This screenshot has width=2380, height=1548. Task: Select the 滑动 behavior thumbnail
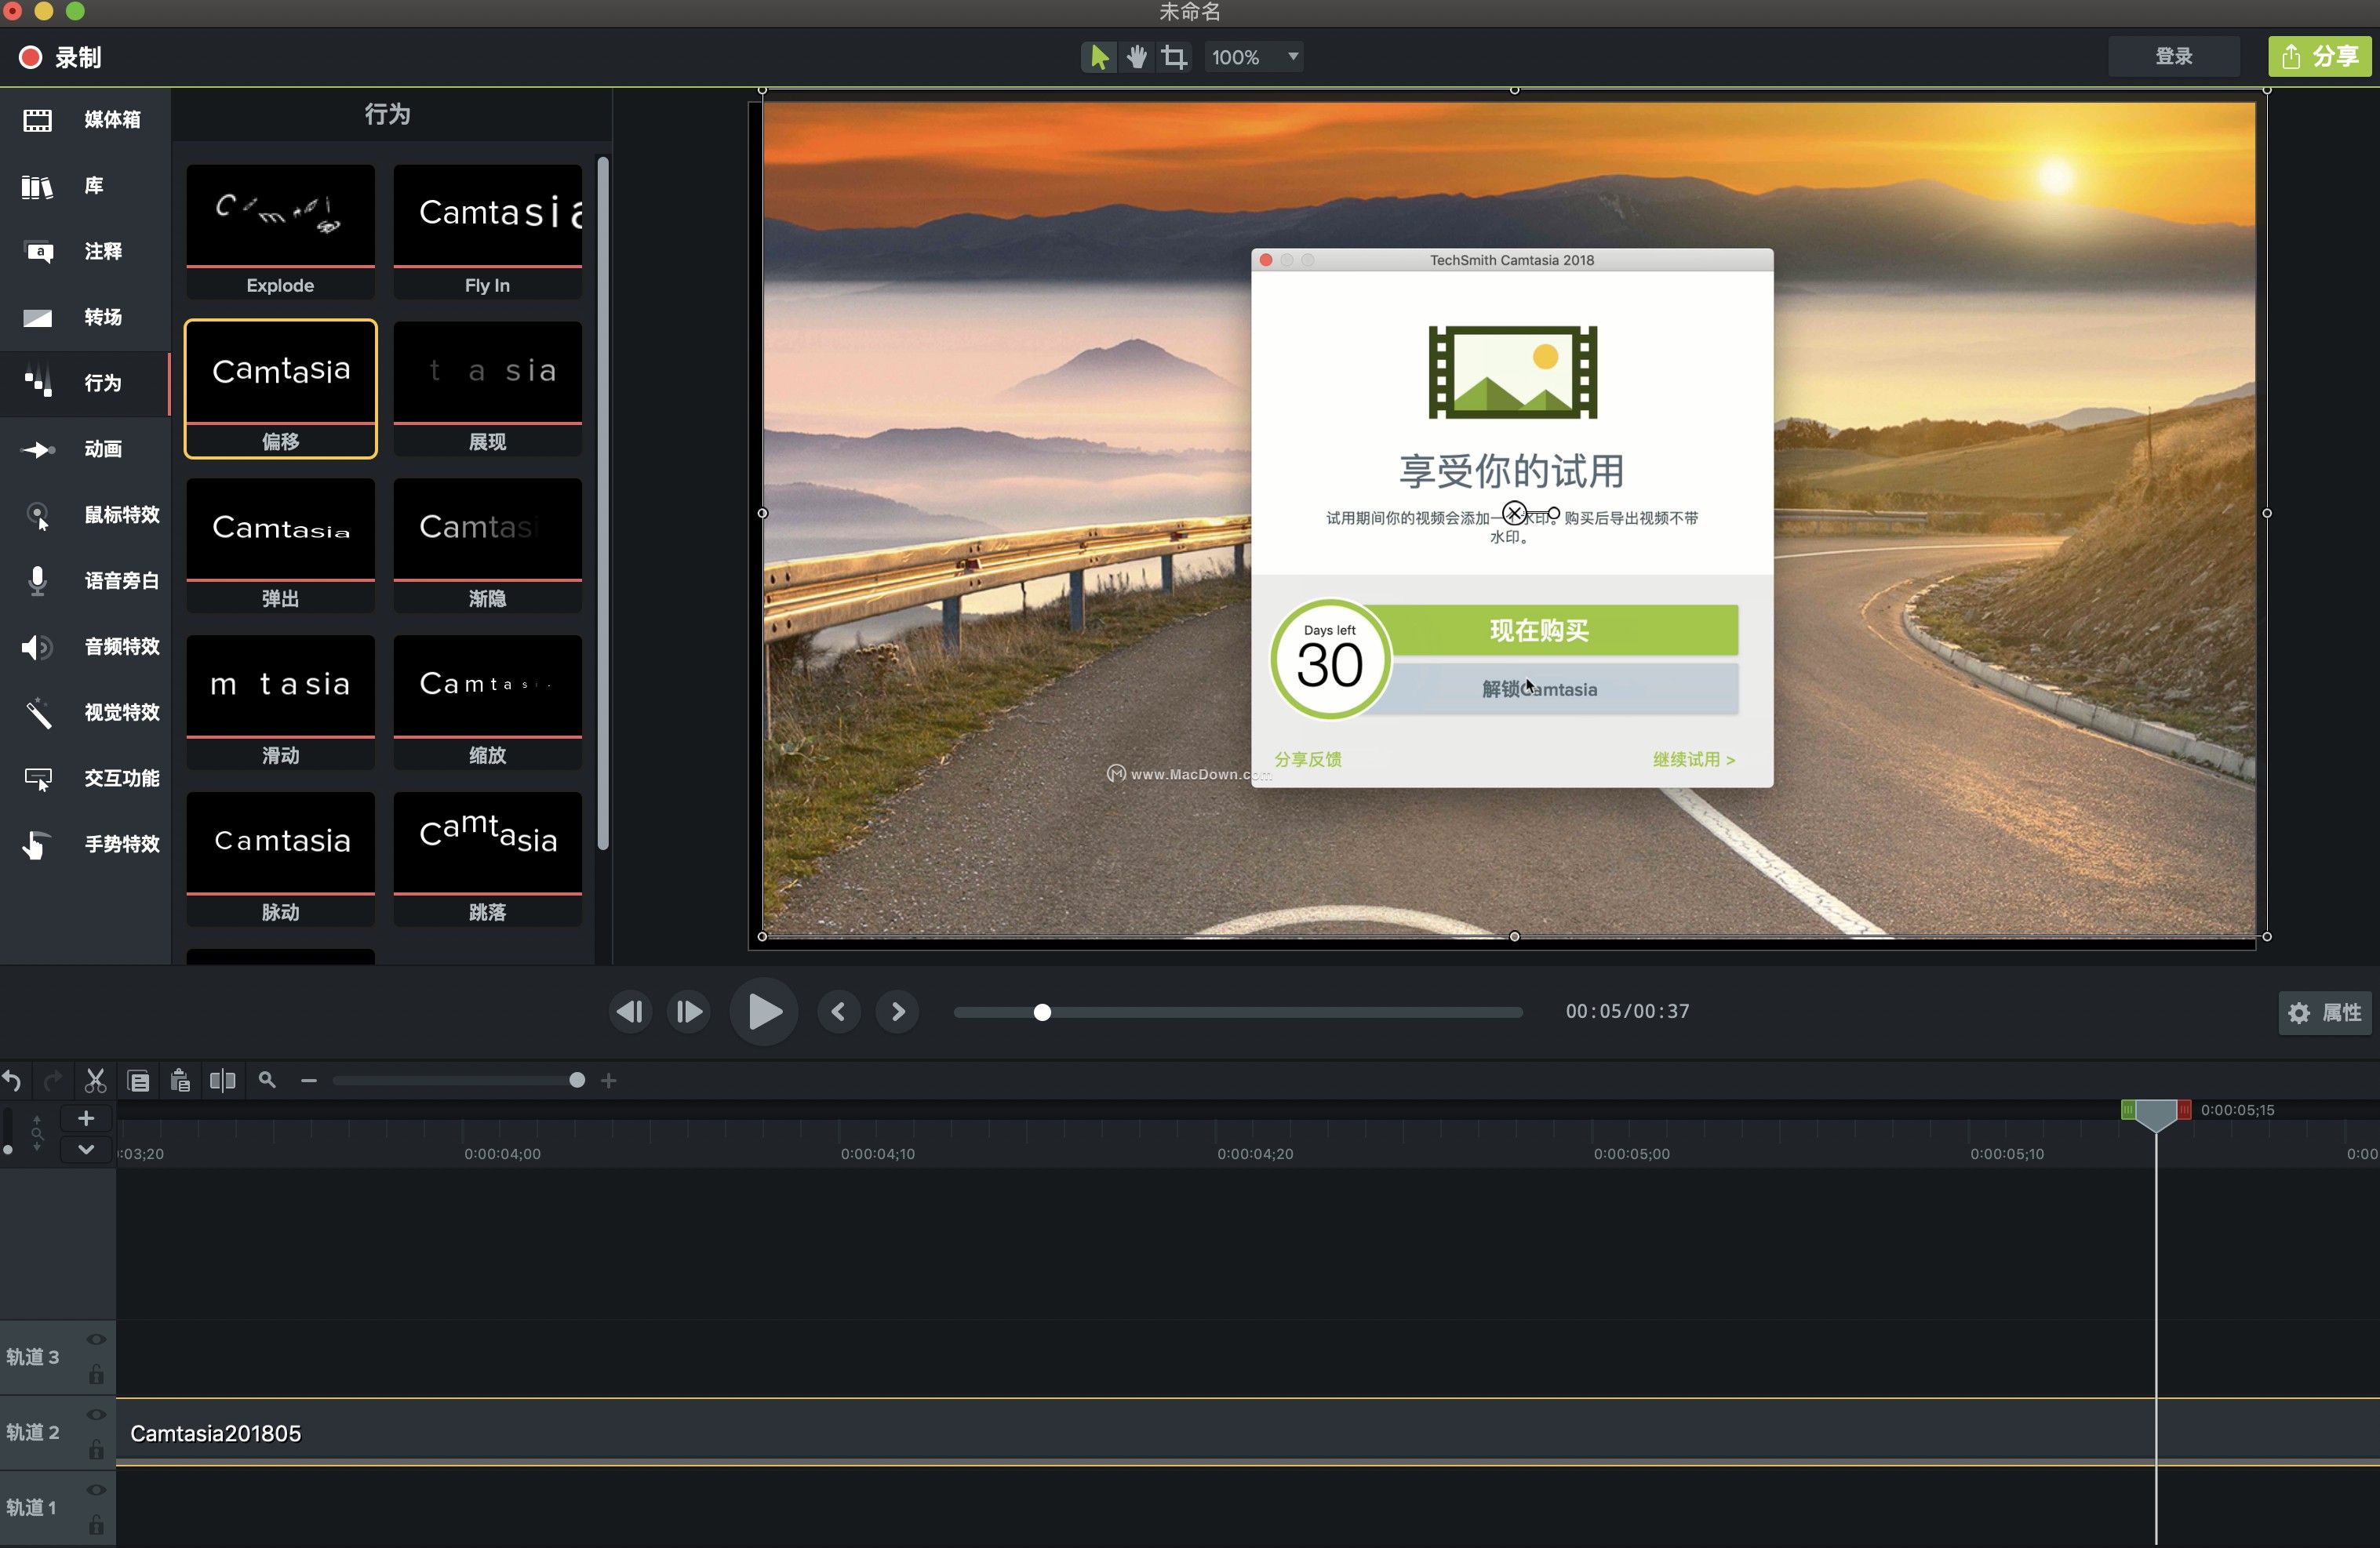coord(280,702)
